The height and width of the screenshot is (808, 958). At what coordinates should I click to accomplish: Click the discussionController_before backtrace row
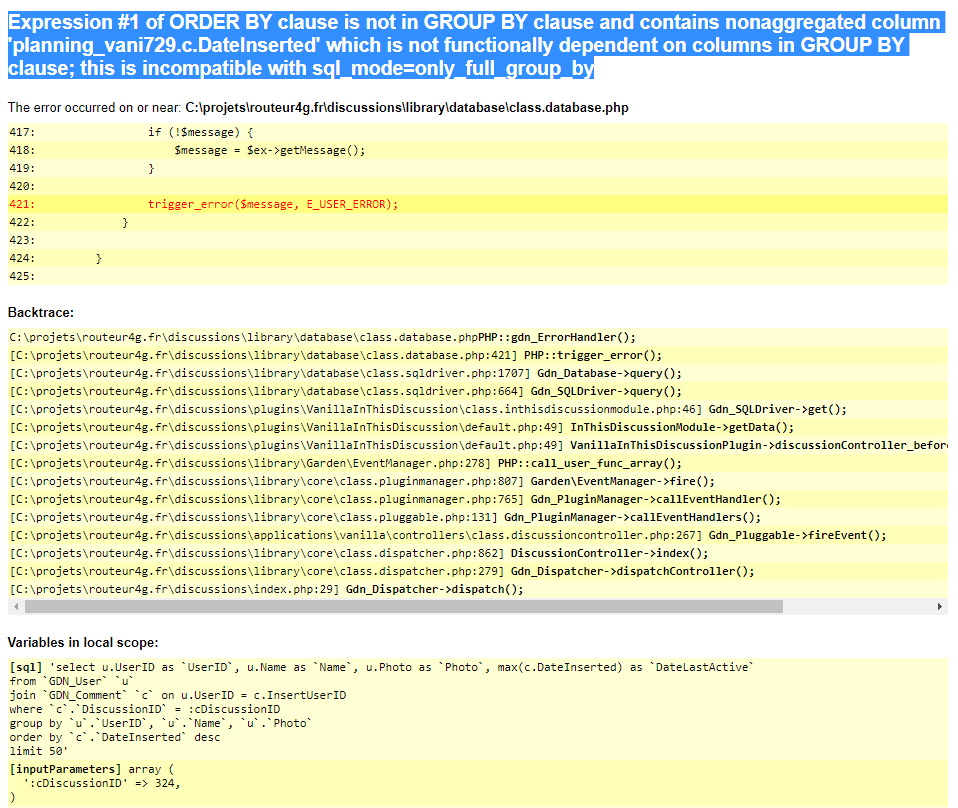coord(478,446)
